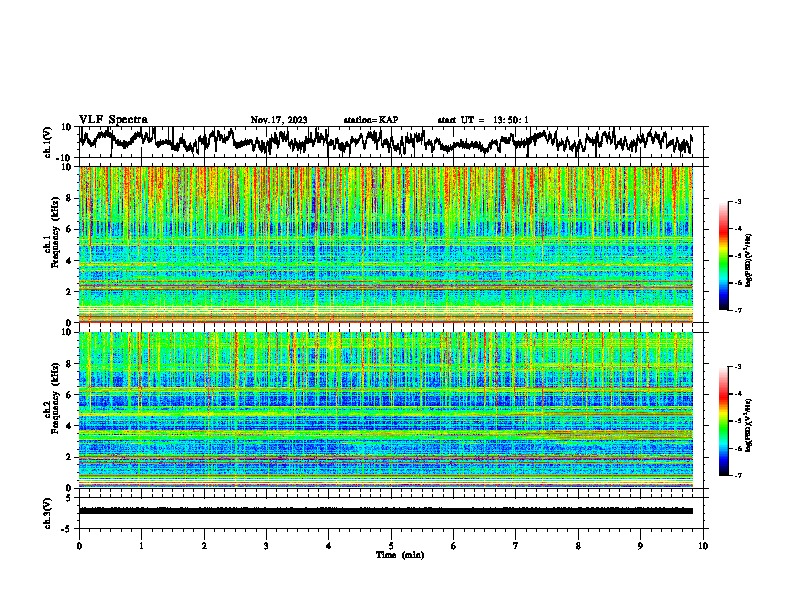Image resolution: width=792 pixels, height=612 pixels.
Task: Click the "station=KAP" header label
Action: tap(371, 120)
